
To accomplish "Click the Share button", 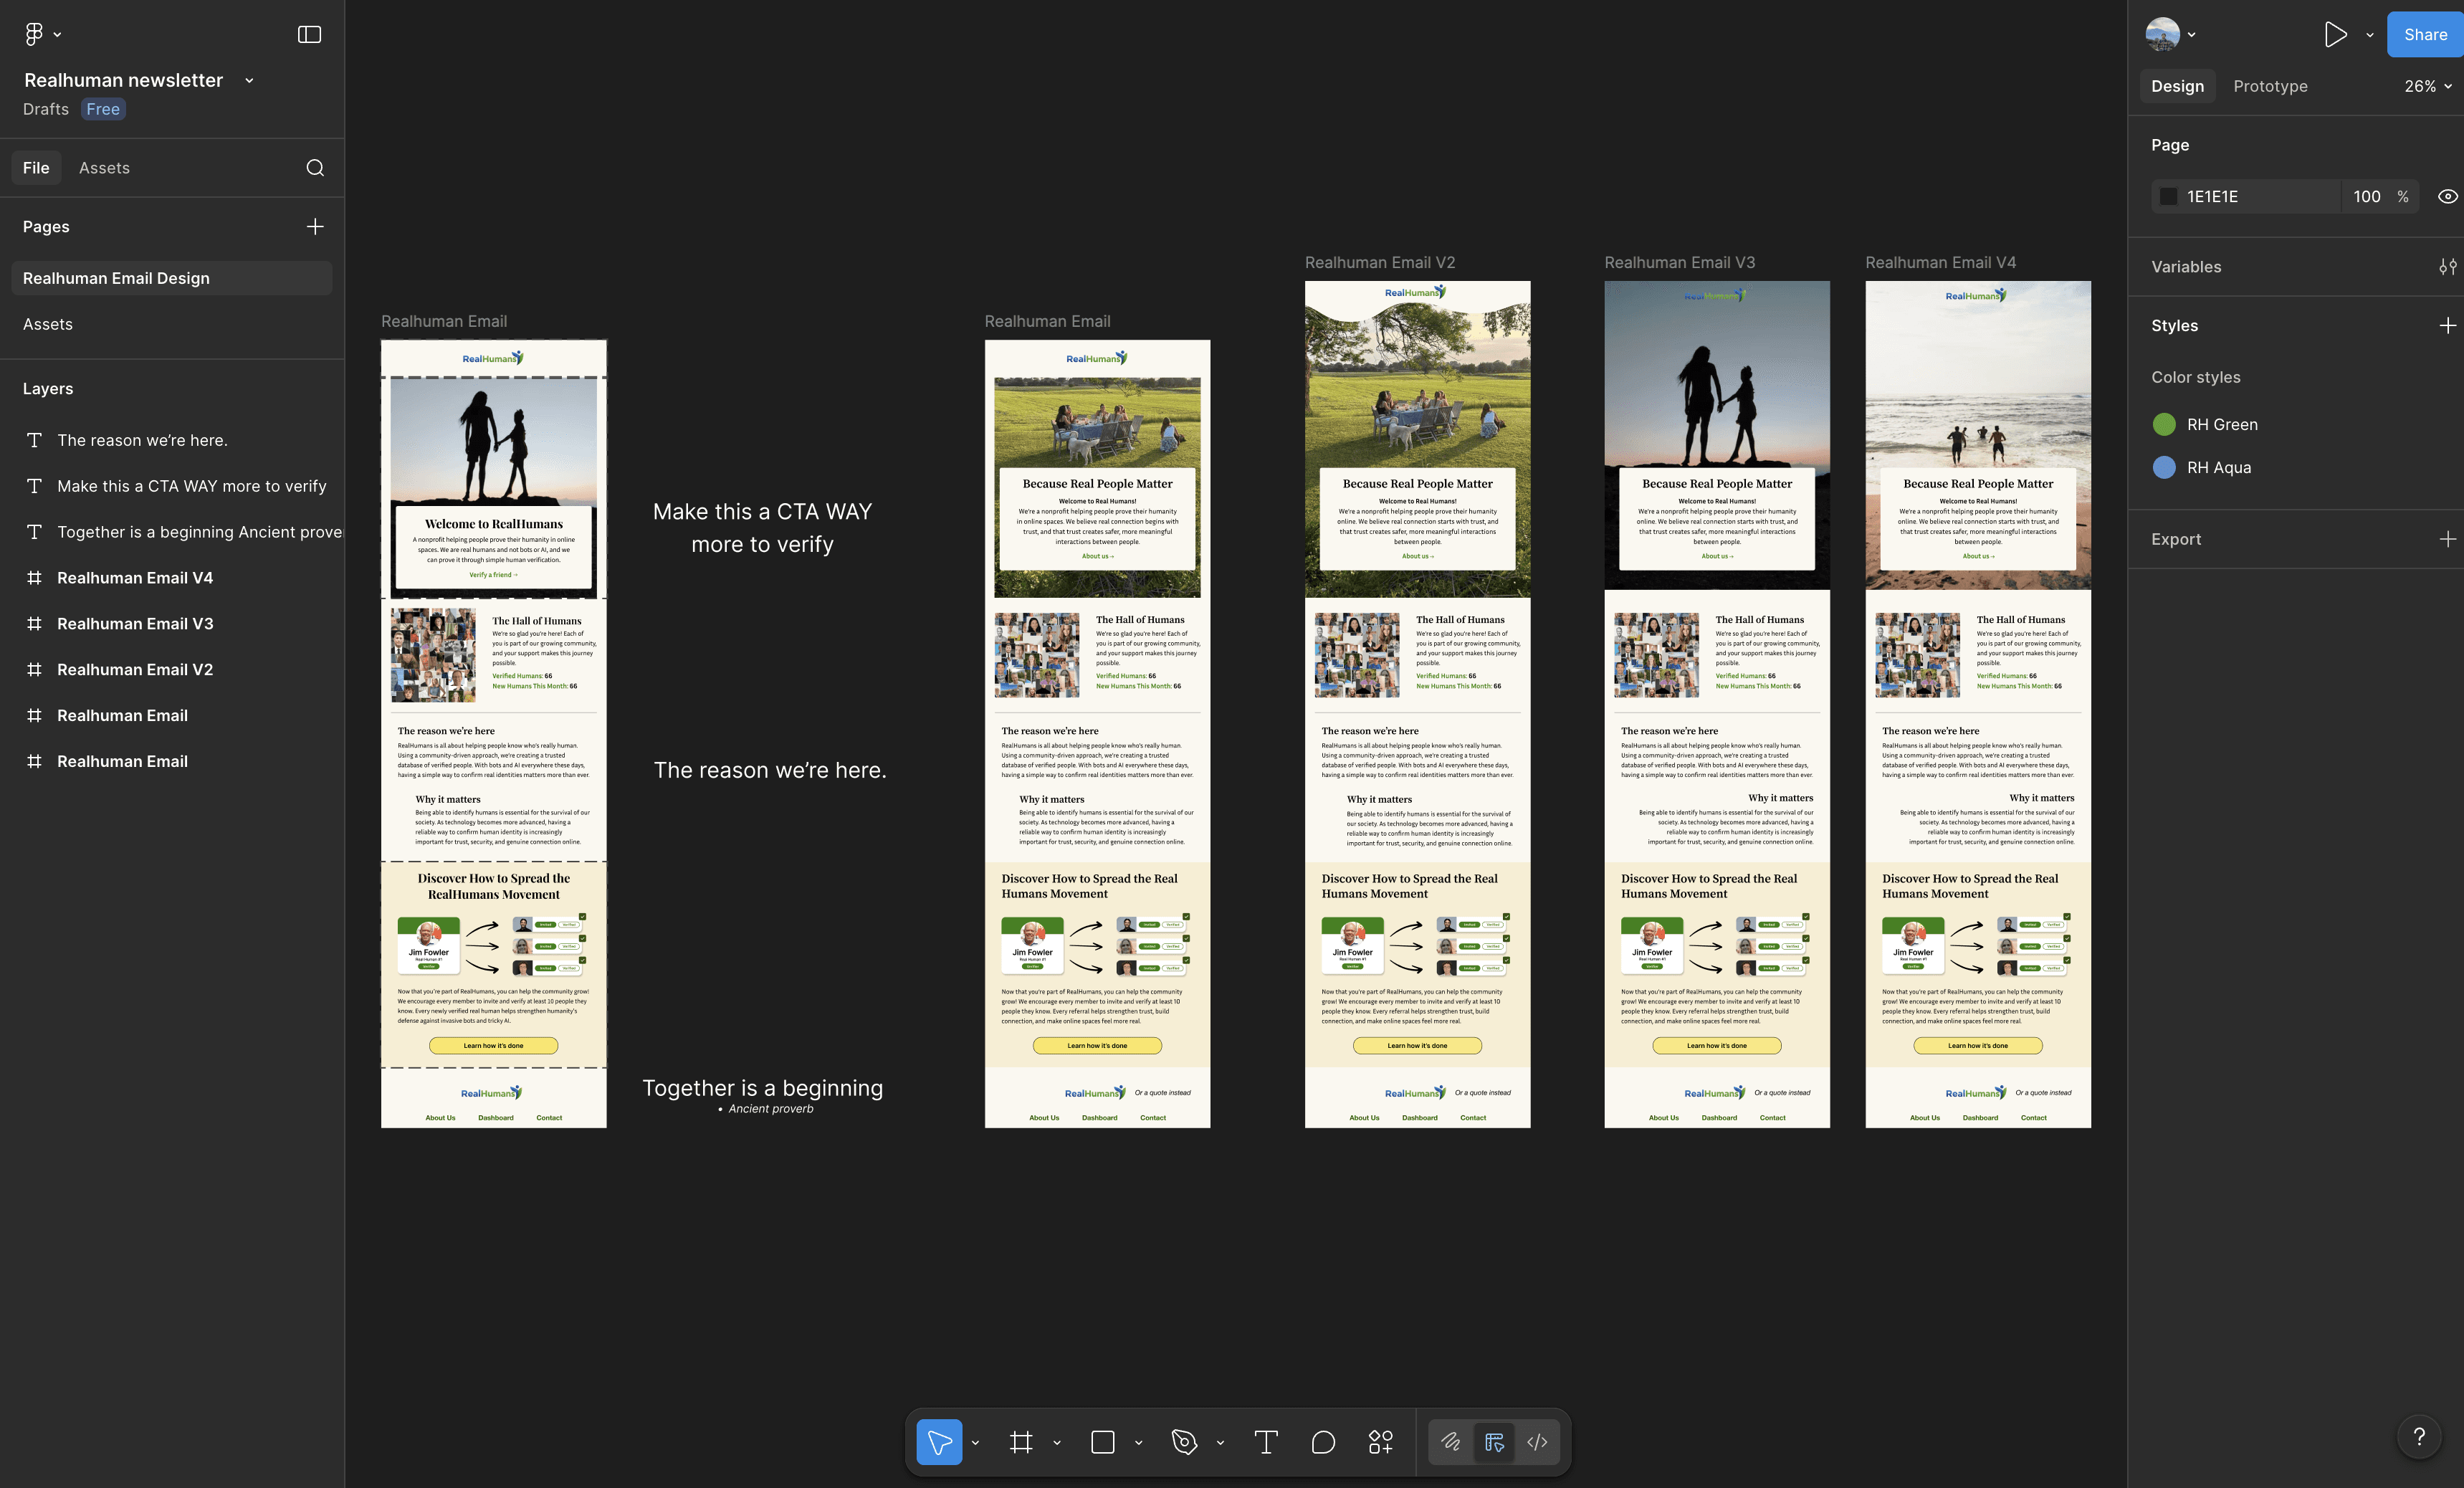I will pos(2425,35).
